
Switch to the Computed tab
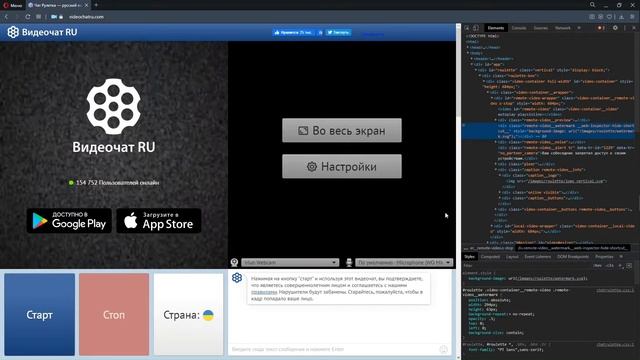point(490,257)
